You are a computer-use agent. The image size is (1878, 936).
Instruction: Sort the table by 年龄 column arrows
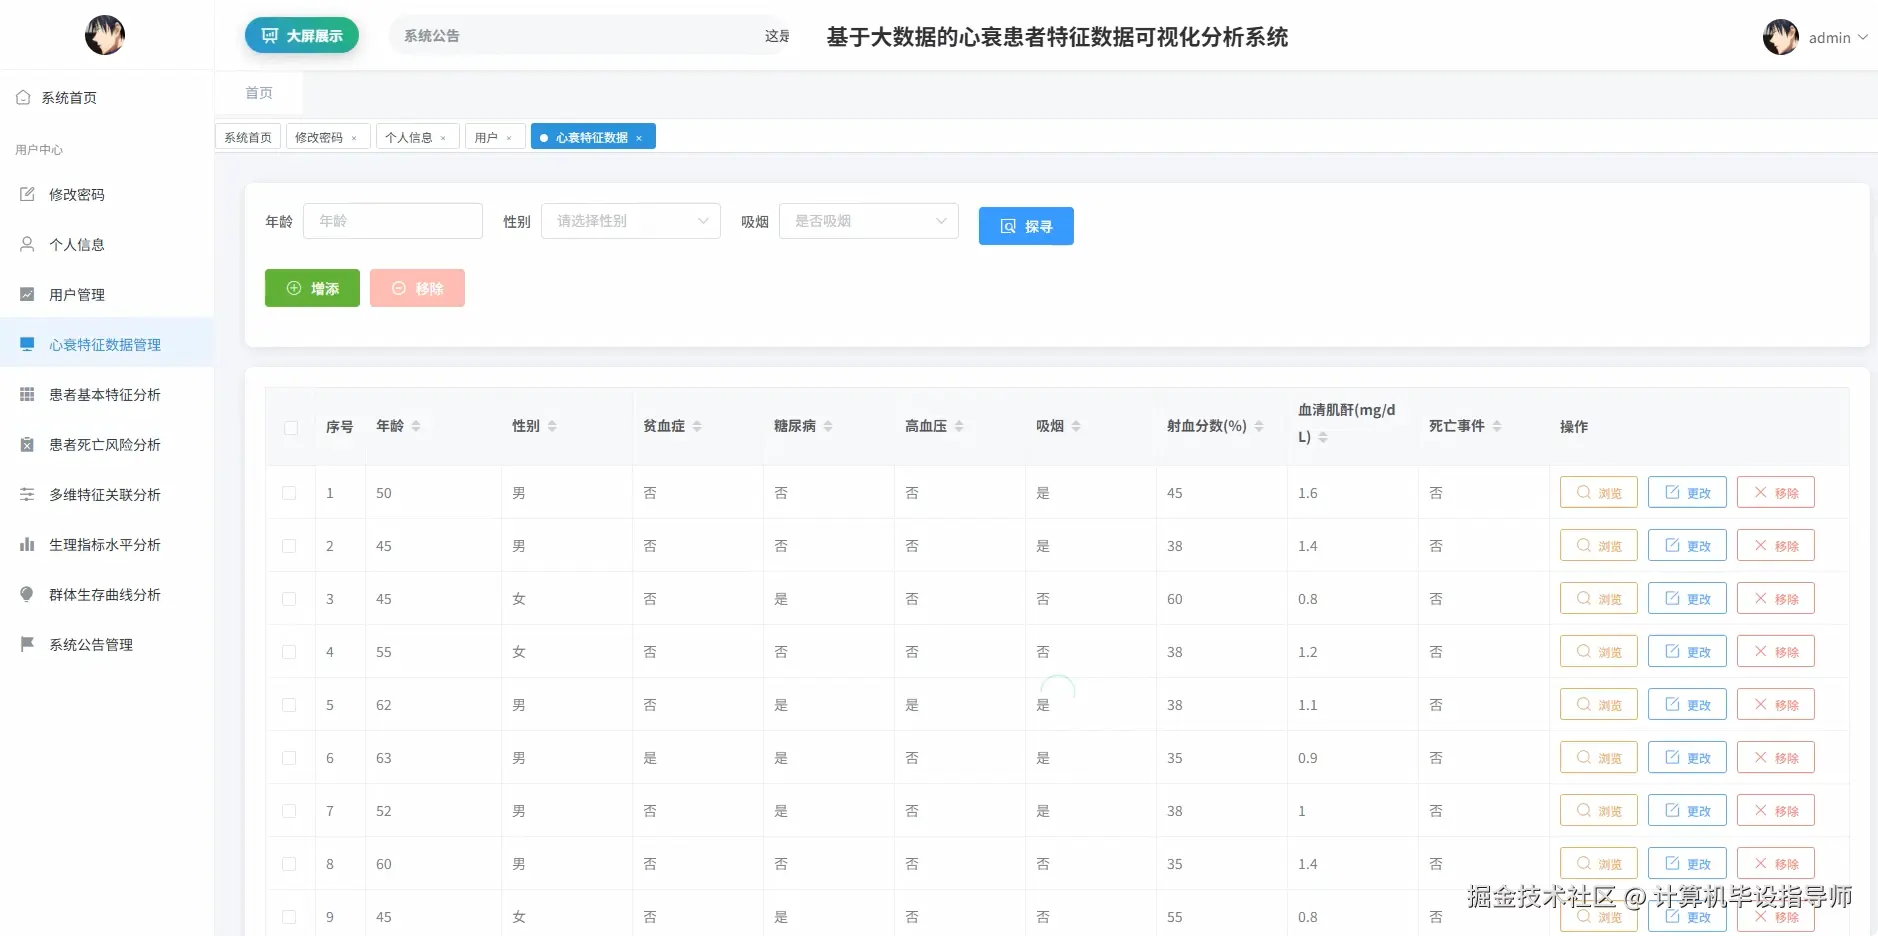(416, 426)
